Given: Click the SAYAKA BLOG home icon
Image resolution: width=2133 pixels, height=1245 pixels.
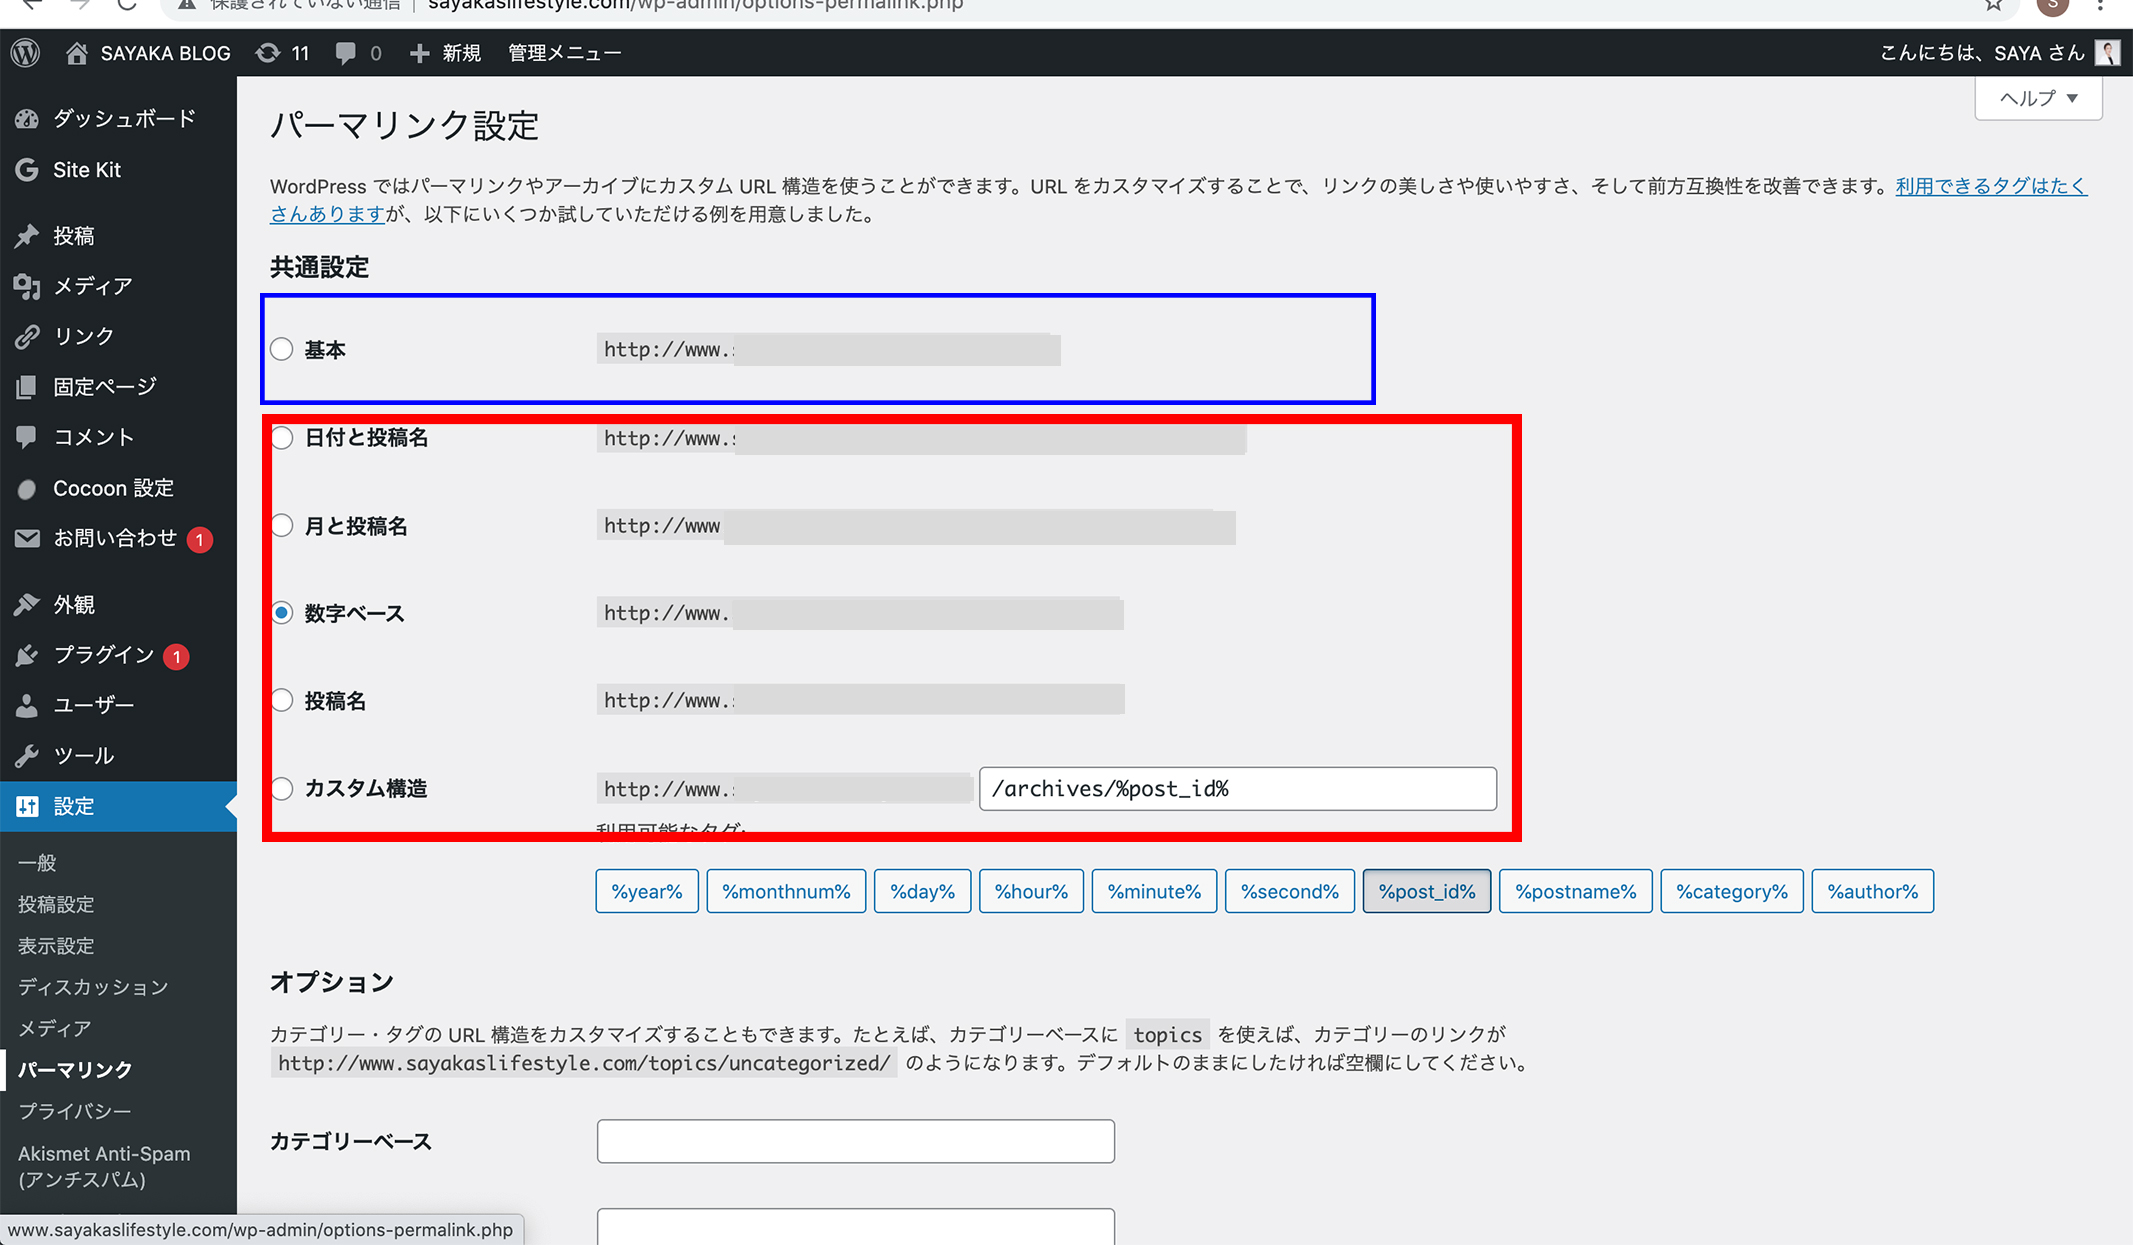Looking at the screenshot, I should (x=77, y=53).
